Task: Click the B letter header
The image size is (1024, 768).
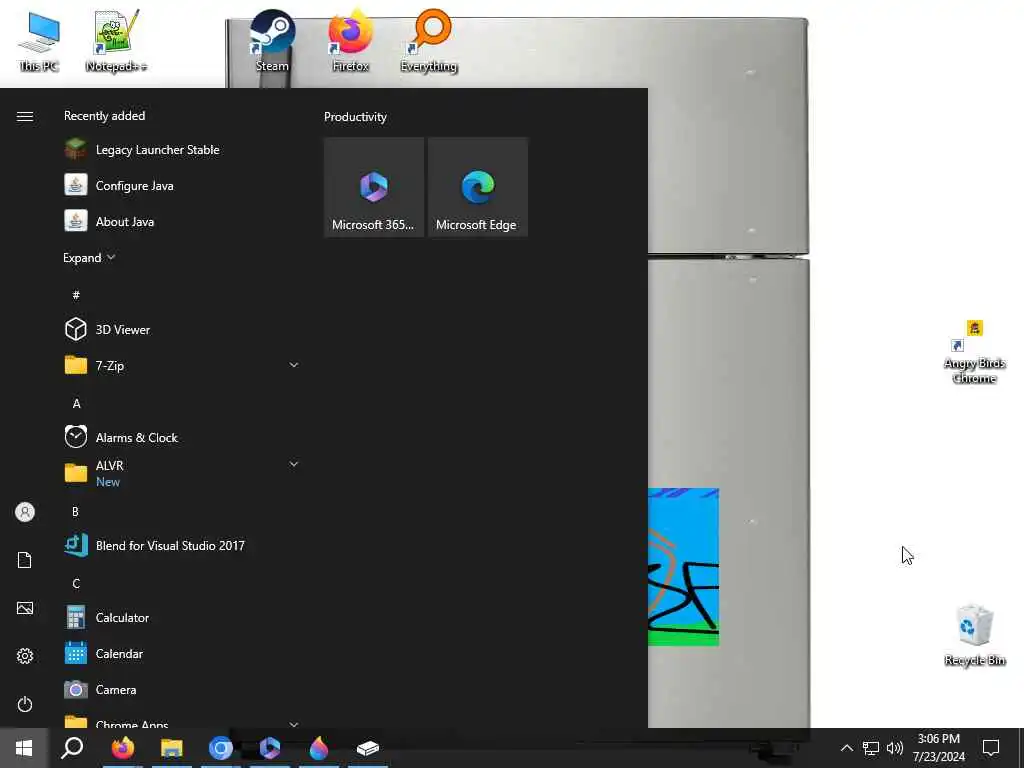Action: (75, 511)
